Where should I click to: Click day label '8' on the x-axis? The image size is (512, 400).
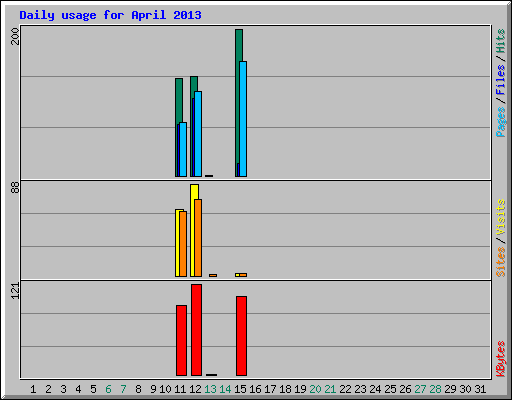138,389
